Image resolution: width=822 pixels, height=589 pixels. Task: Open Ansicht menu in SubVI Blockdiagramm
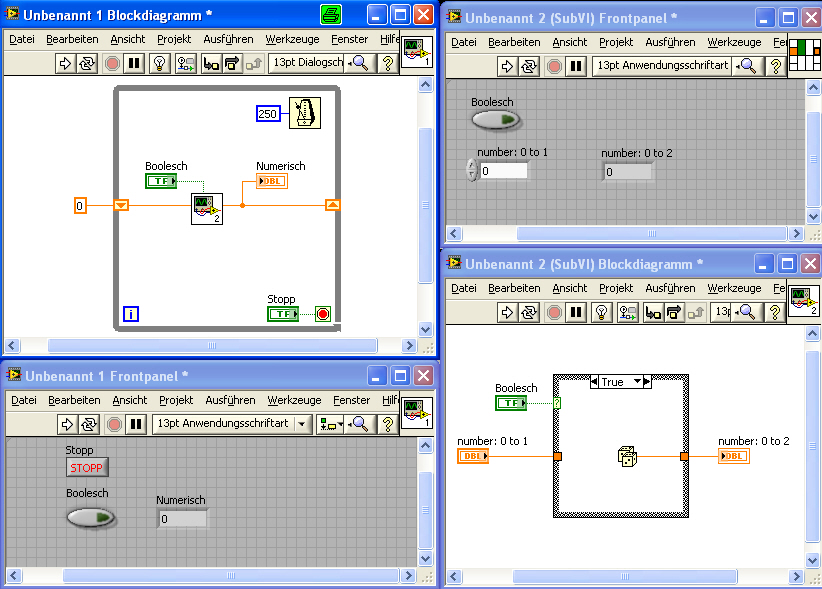pos(570,288)
